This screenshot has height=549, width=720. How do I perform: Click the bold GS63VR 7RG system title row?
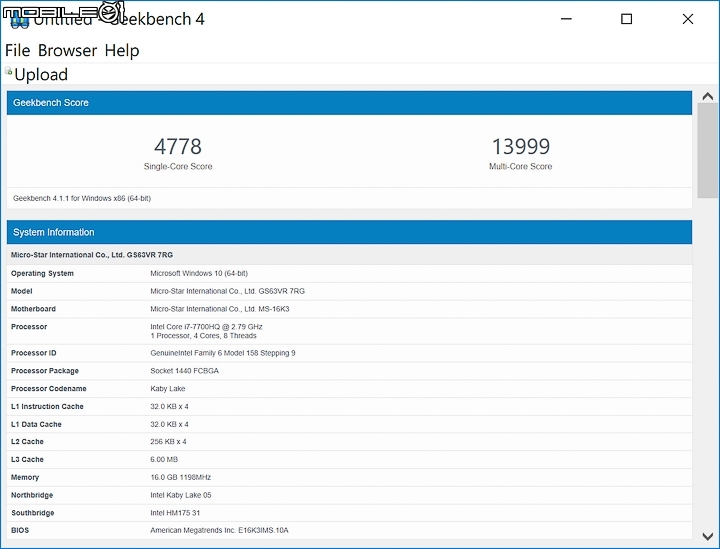(x=349, y=255)
